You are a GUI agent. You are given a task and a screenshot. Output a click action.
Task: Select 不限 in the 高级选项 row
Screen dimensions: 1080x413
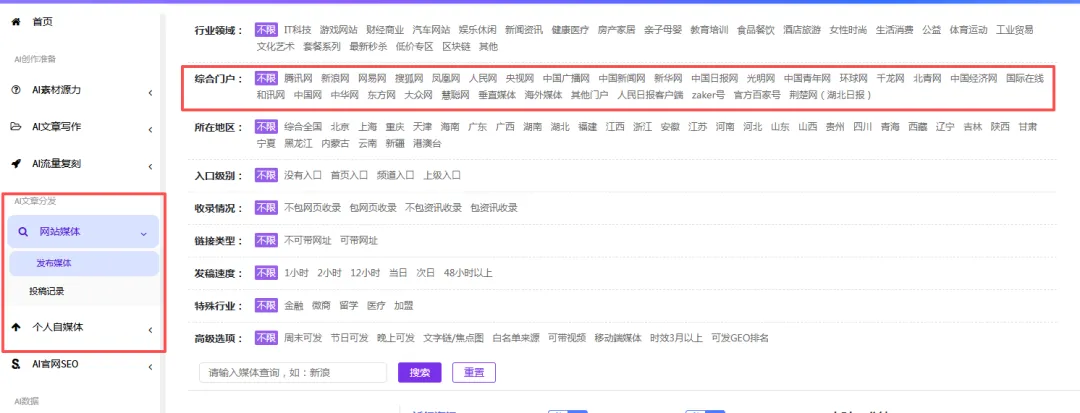point(266,338)
